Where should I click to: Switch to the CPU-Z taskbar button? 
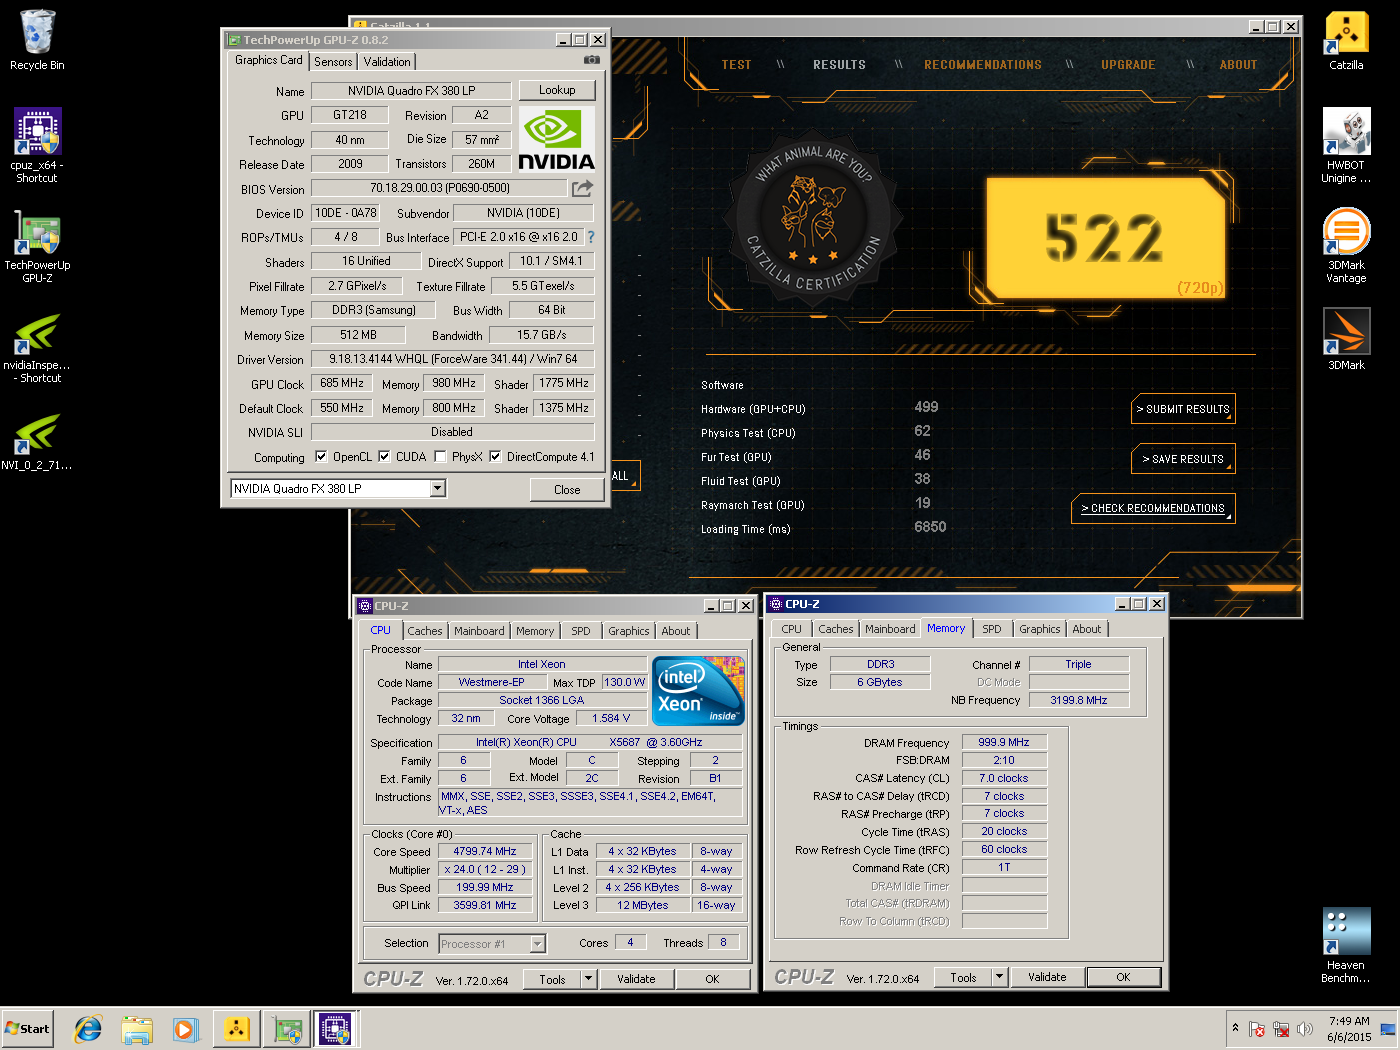pyautogui.click(x=335, y=1029)
